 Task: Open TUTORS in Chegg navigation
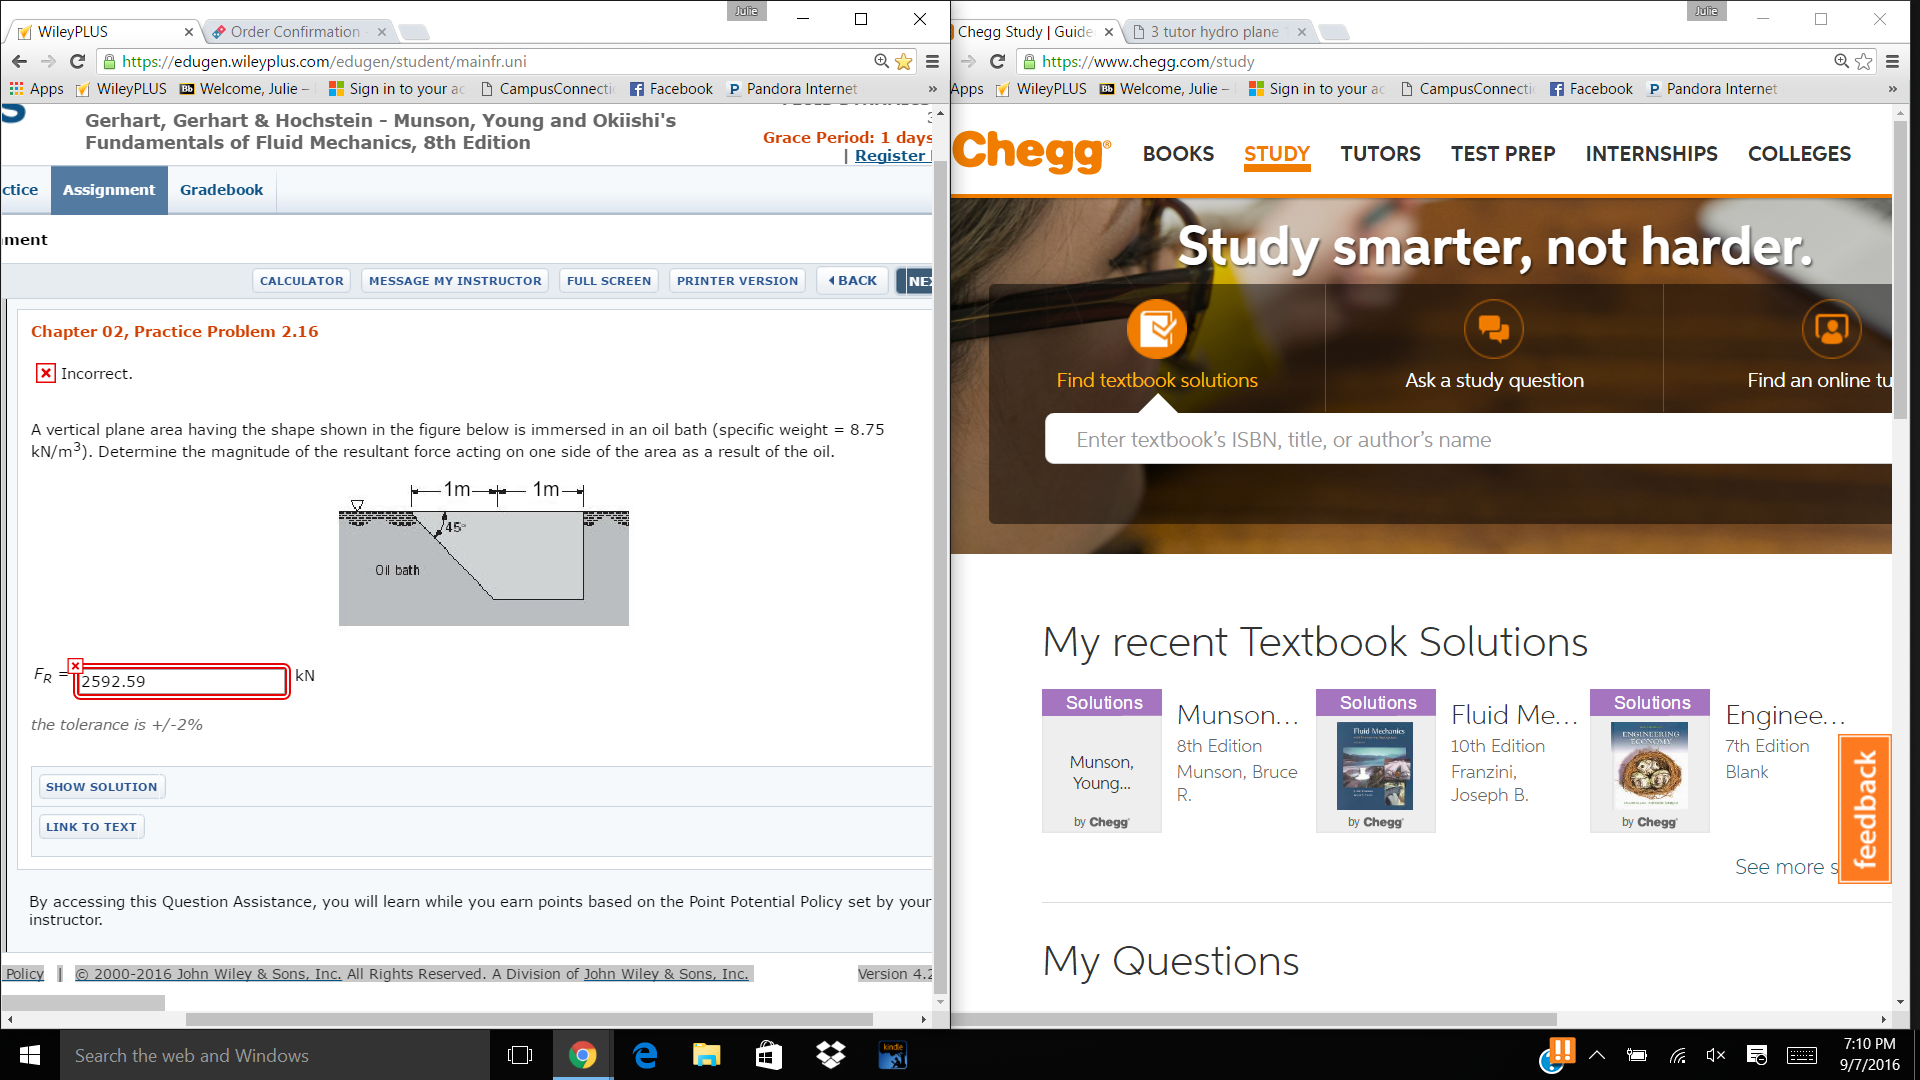pos(1380,154)
